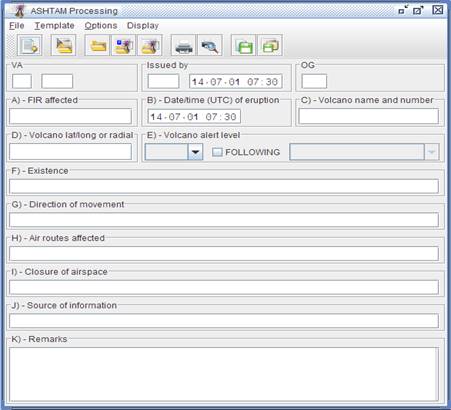Screen dimensions: 451x410
Task: Click the folder icon with blue square
Action: (x=123, y=45)
